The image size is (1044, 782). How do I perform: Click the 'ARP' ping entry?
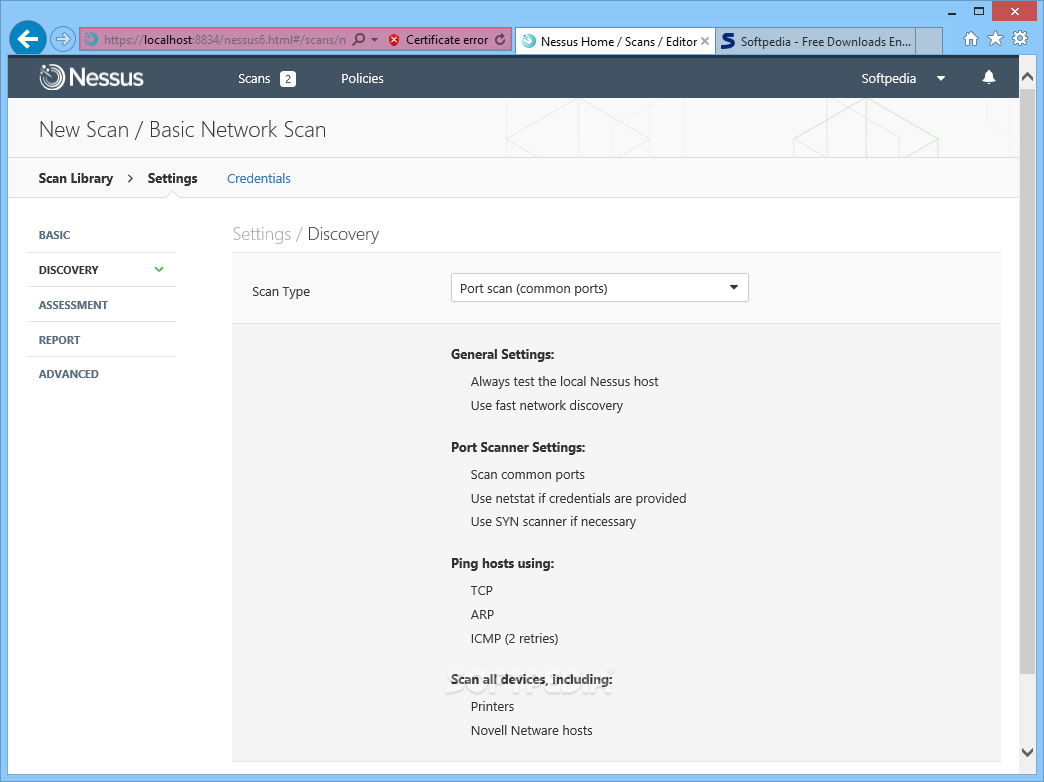click(482, 615)
